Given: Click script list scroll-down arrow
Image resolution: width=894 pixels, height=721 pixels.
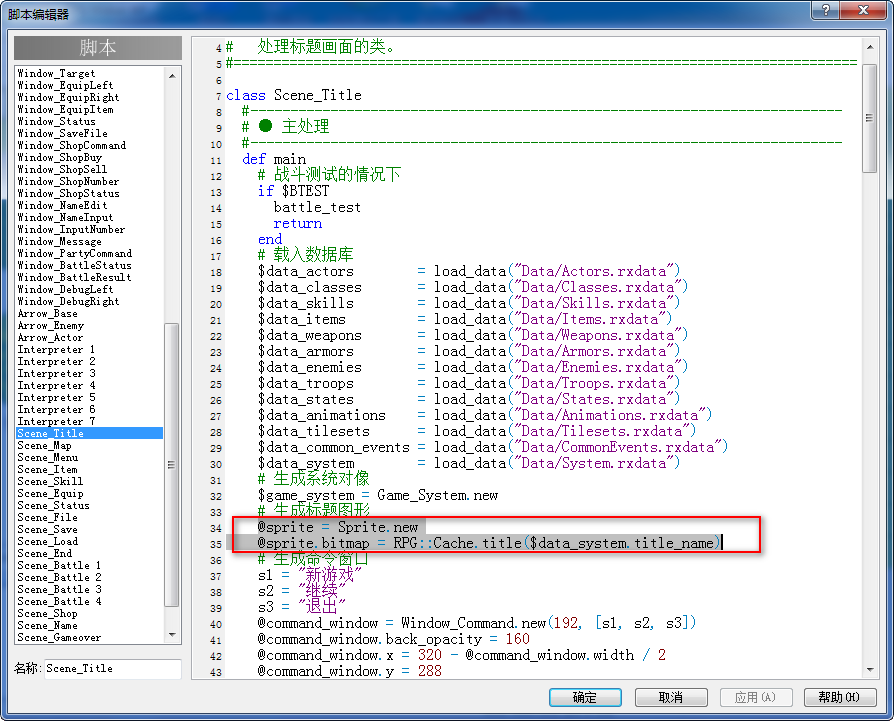Looking at the screenshot, I should coord(172,635).
